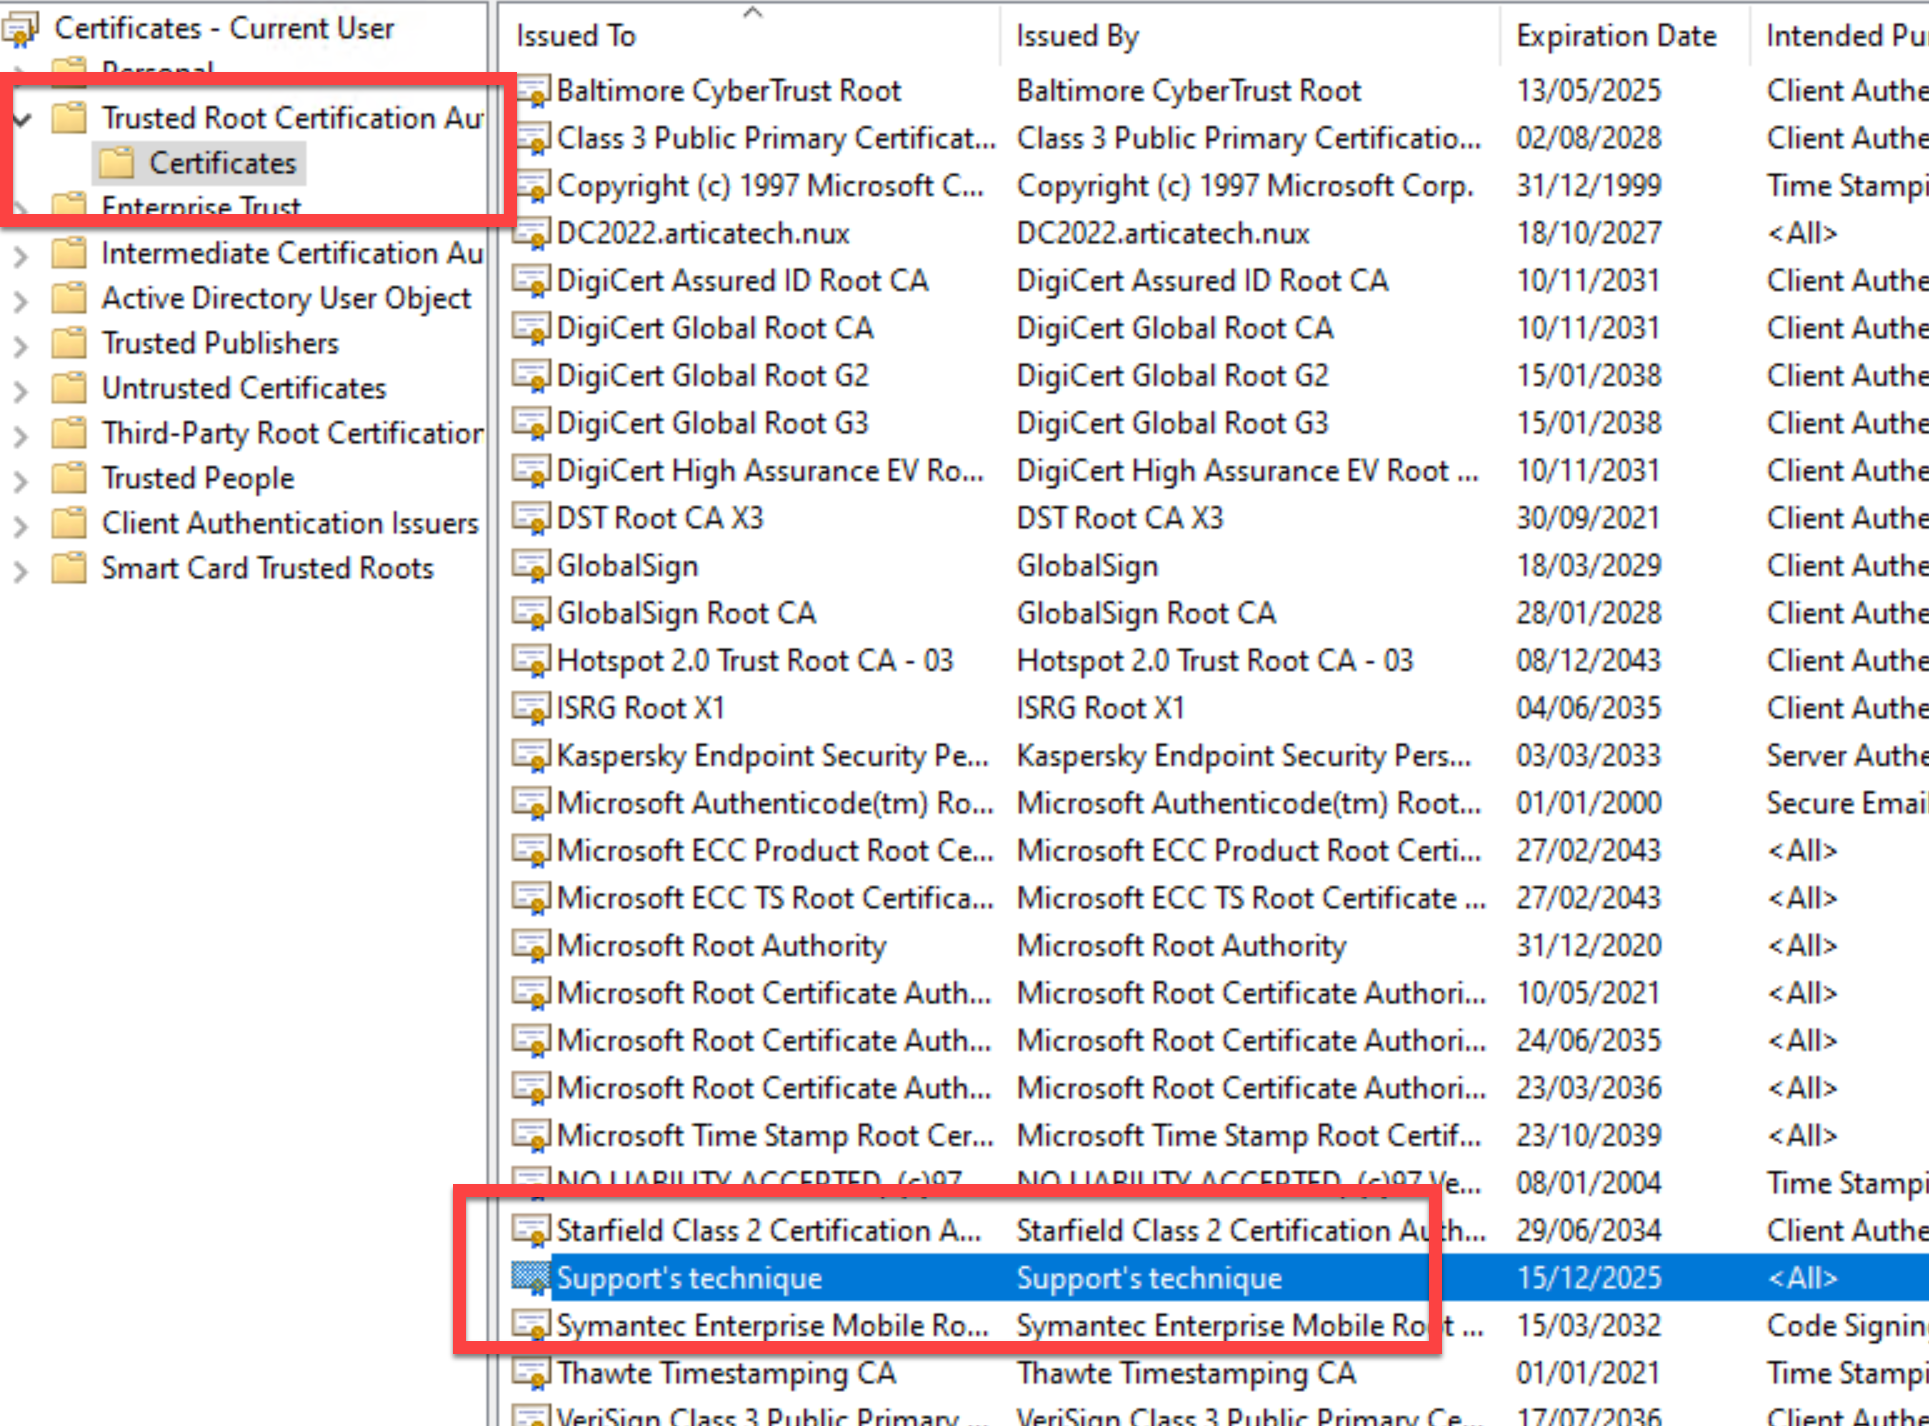
Task: Sort by the Expiration Date column header
Action: point(1615,36)
